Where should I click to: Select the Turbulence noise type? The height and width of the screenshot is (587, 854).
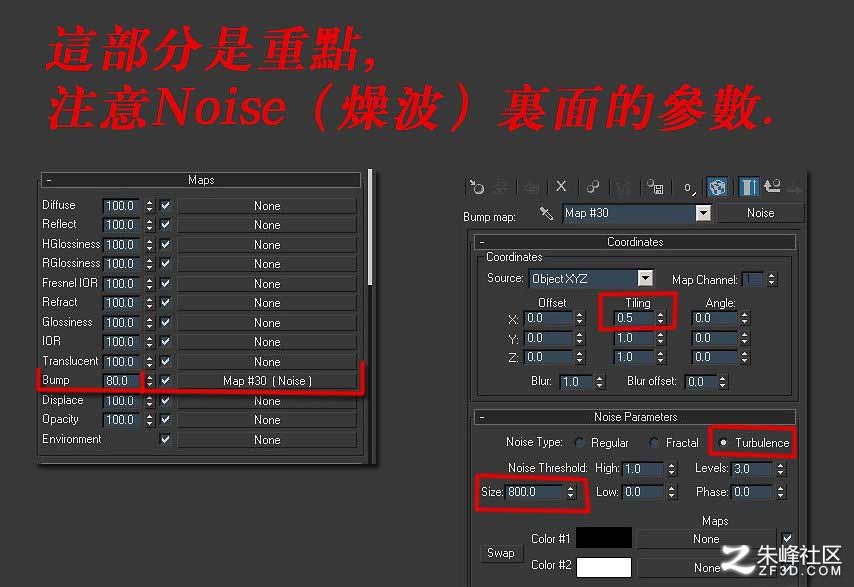click(723, 443)
